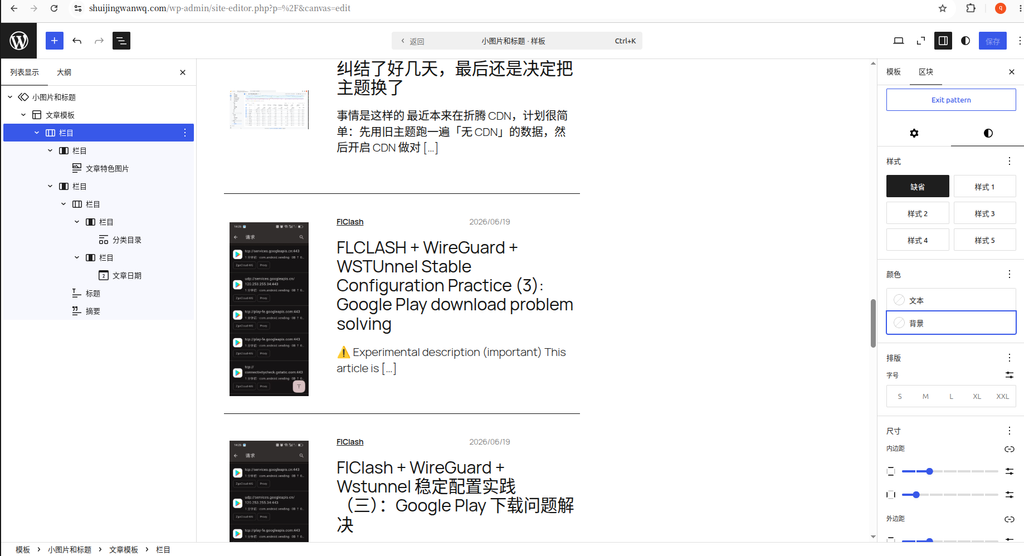The height and width of the screenshot is (556, 1024).
Task: Click the 返回 back button in header
Action: click(413, 41)
